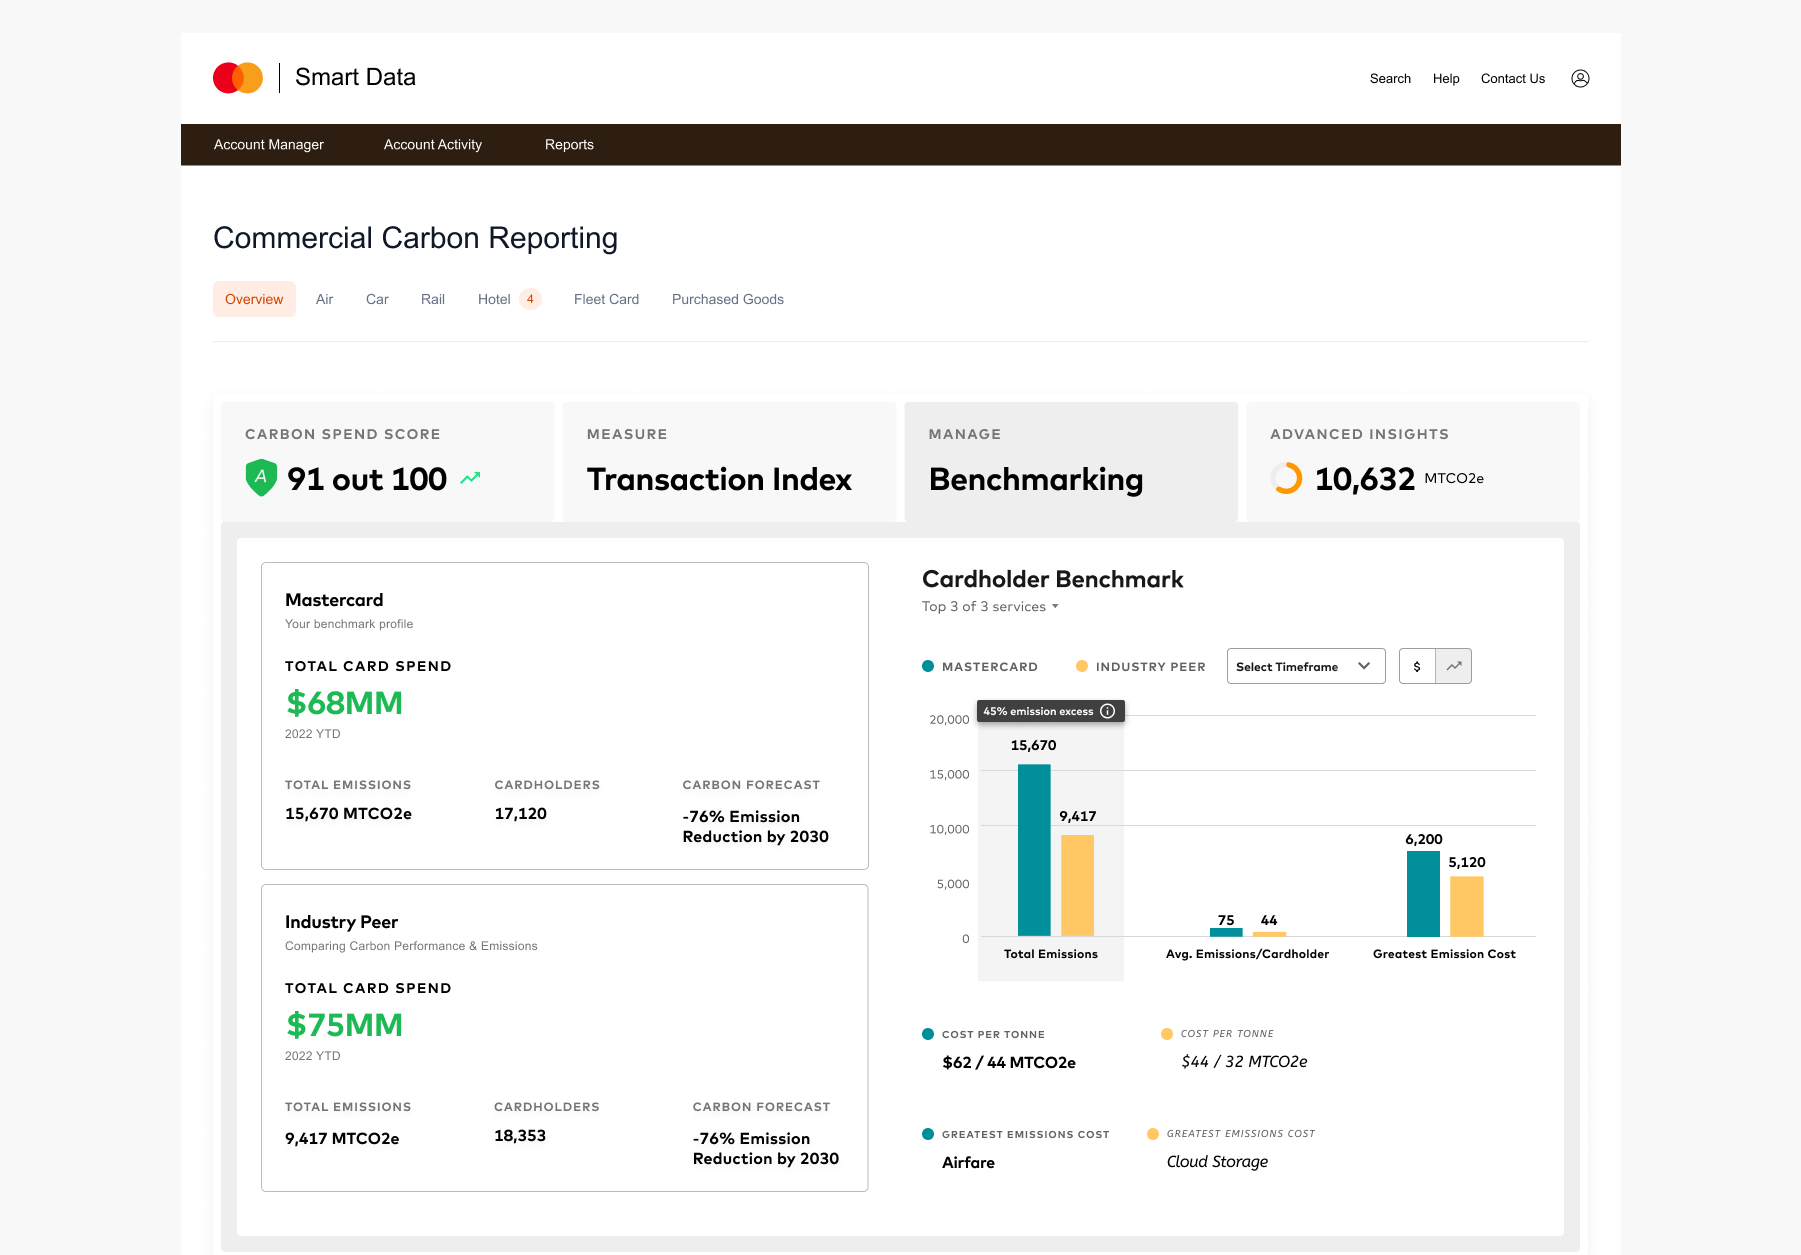
Task: Open Account Manager menu
Action: click(269, 144)
